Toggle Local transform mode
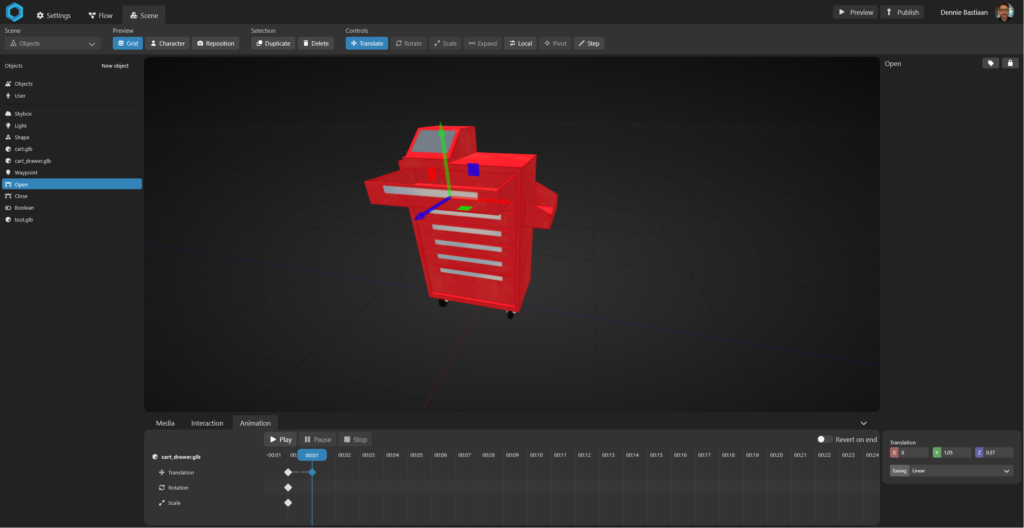Screen dimensions: 1024x528 [x=520, y=44]
